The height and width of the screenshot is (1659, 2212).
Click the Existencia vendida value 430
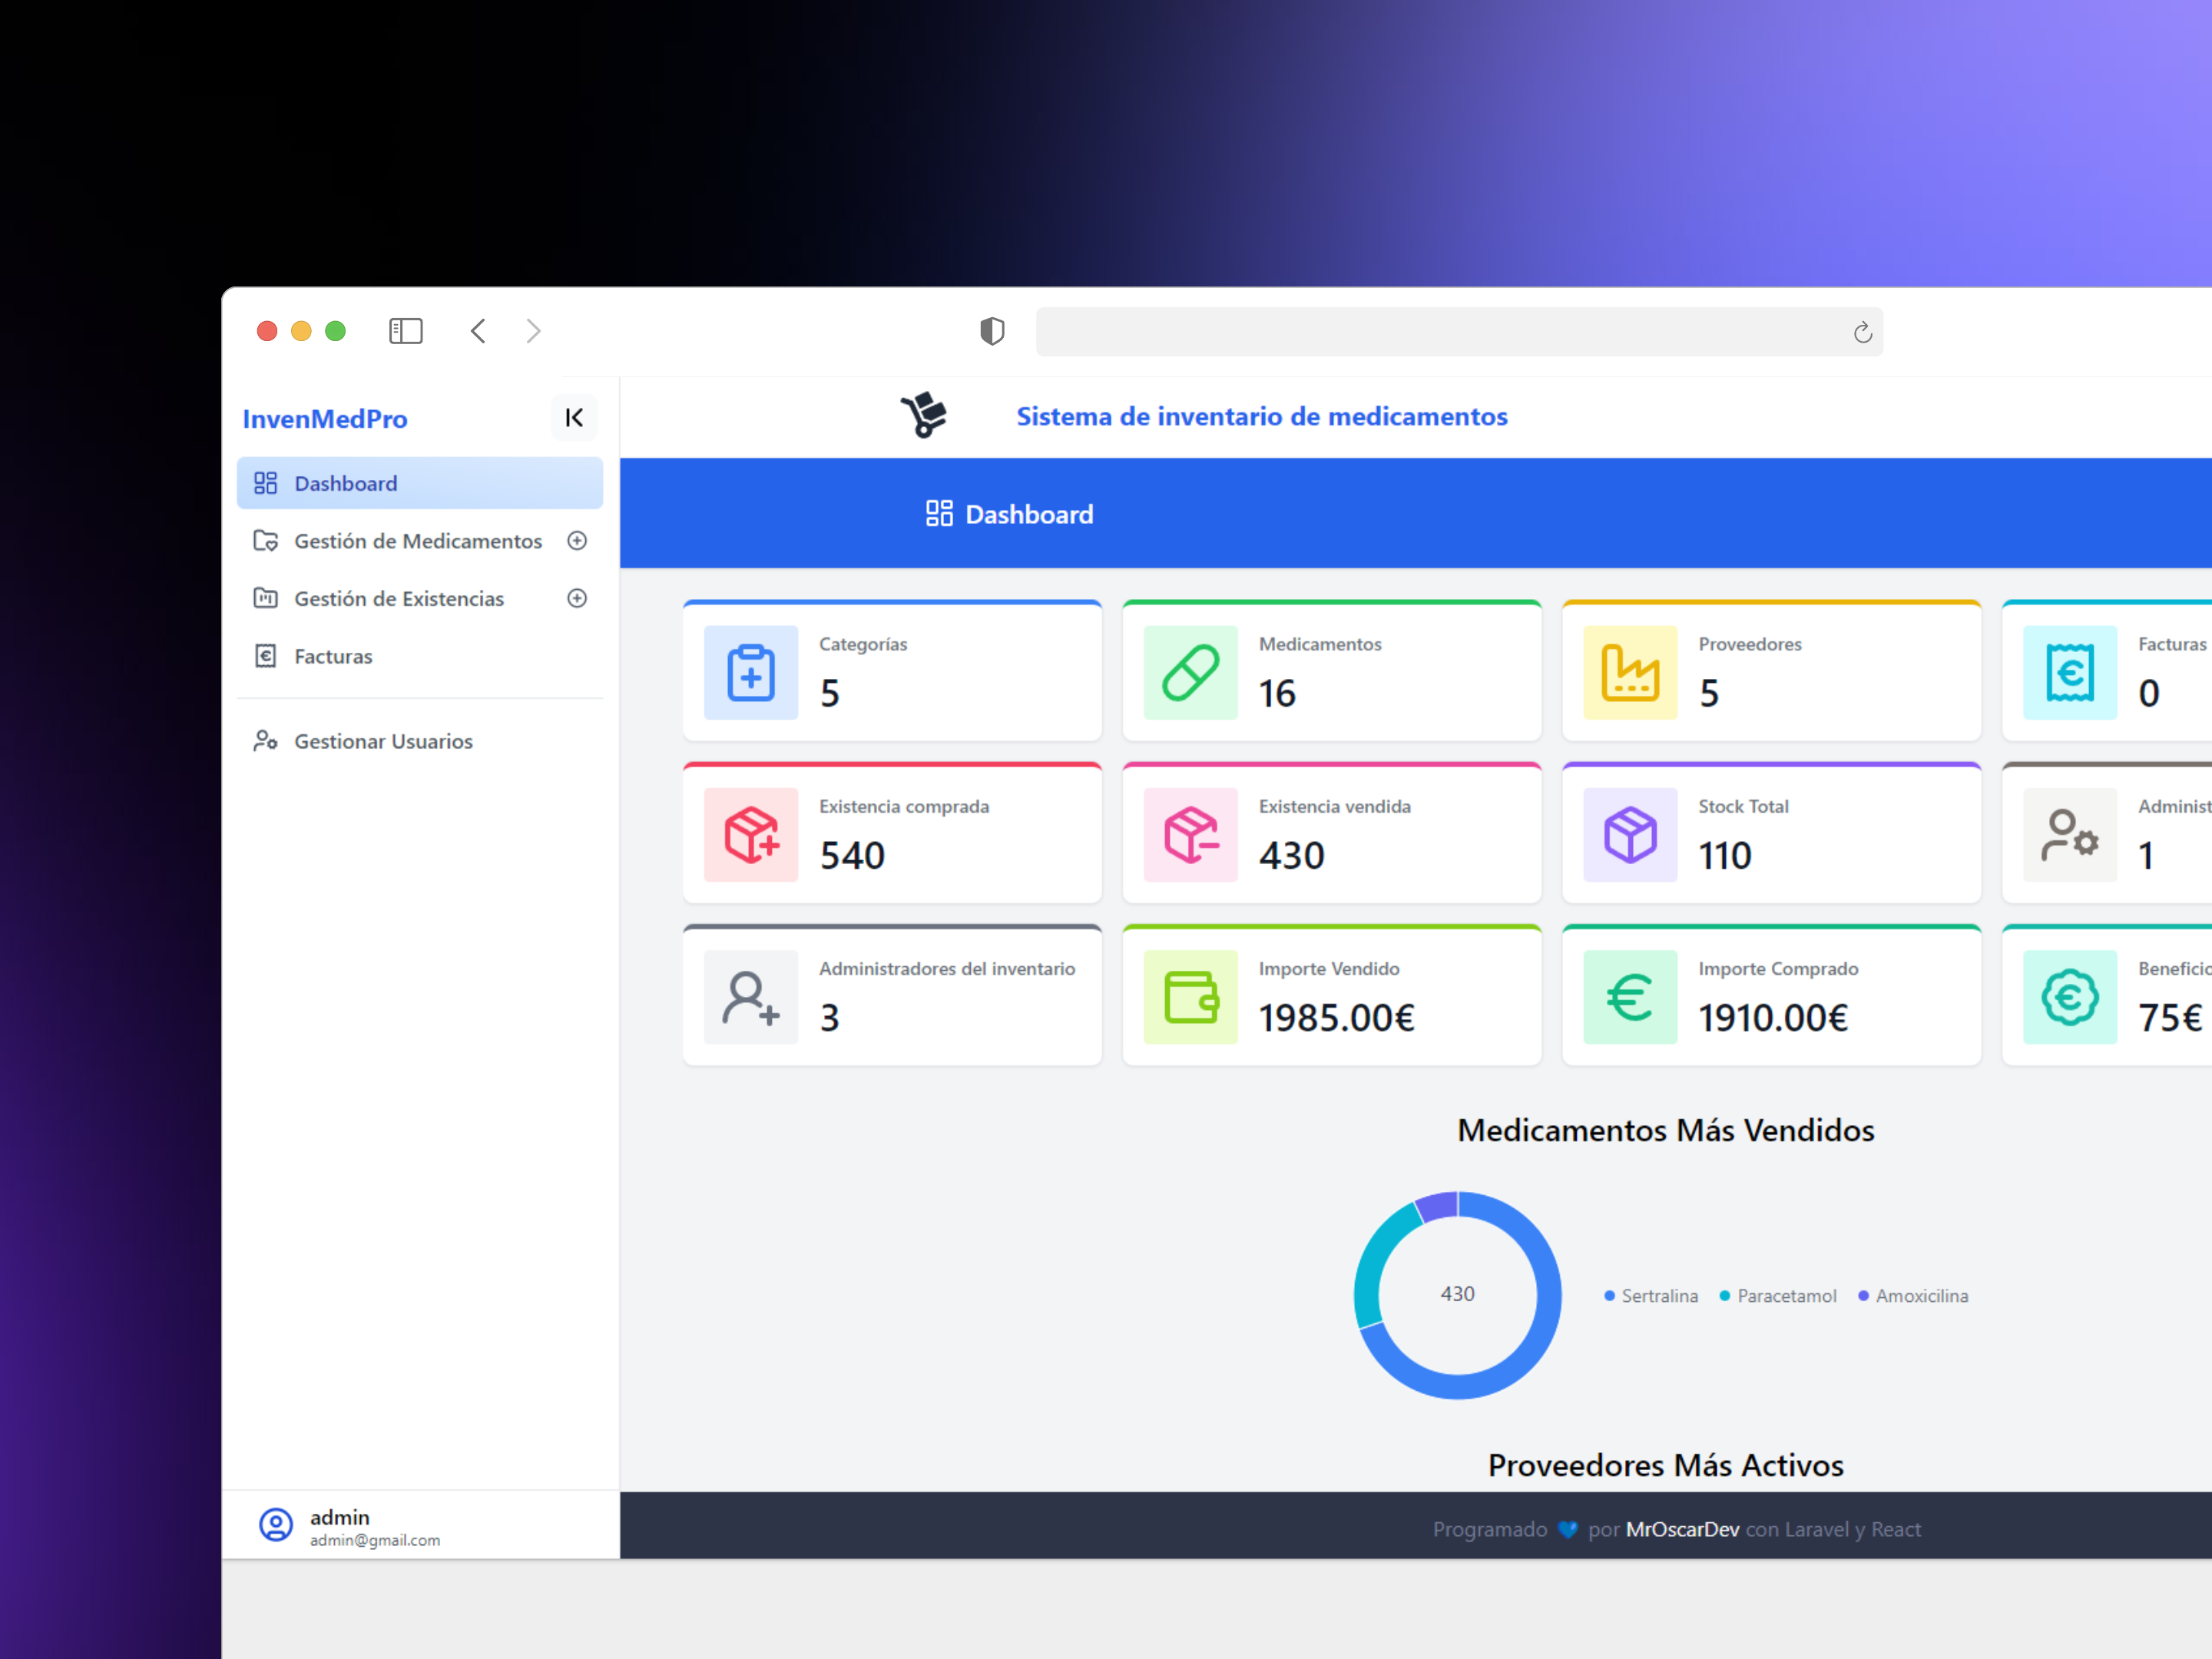tap(1291, 855)
